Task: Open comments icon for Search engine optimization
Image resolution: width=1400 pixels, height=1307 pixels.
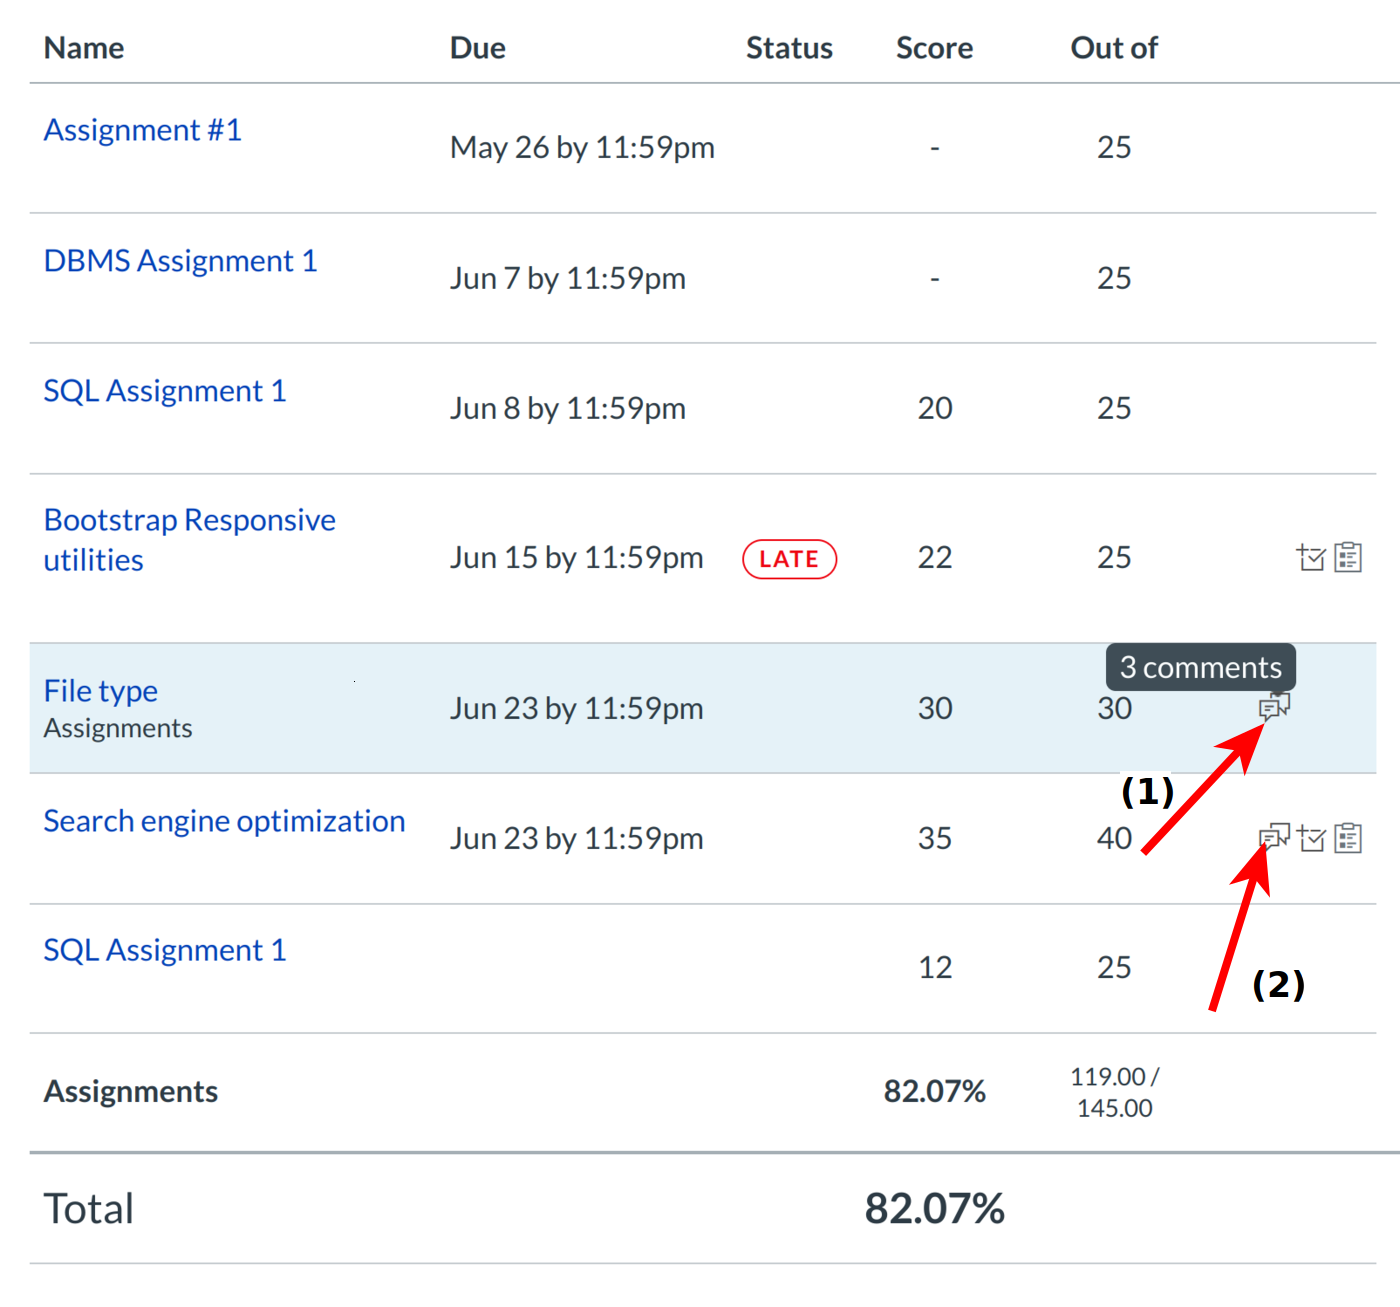Action: coord(1274,837)
